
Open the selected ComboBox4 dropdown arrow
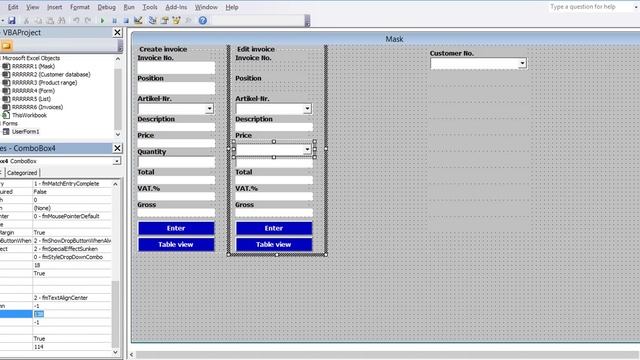point(307,149)
